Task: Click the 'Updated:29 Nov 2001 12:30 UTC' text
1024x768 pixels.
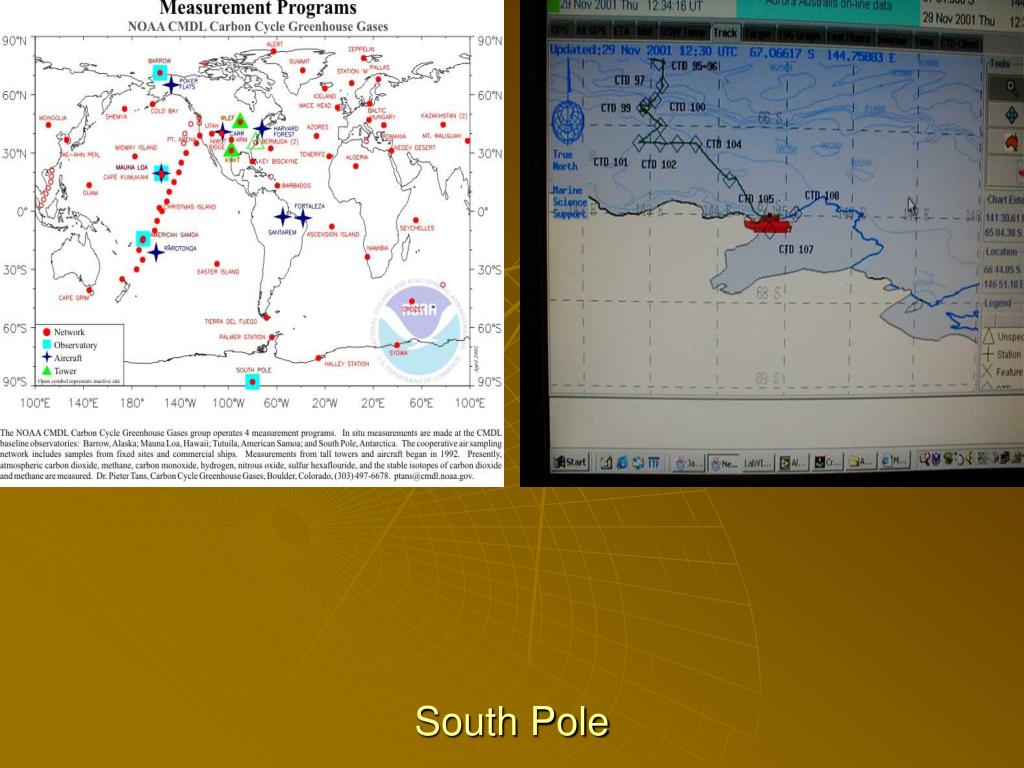Action: coord(643,51)
